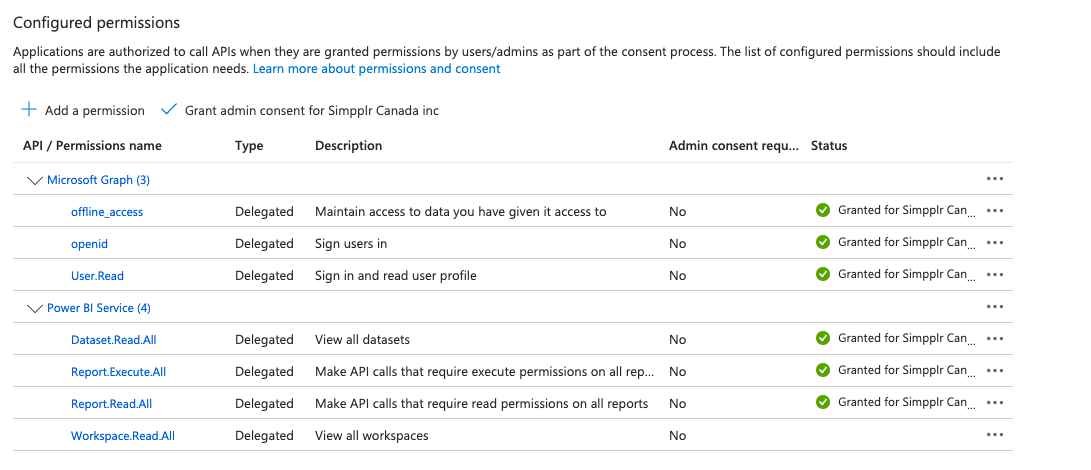Image resolution: width=1091 pixels, height=470 pixels.
Task: Select the Workspace.Read.All permission link
Action: click(x=122, y=436)
